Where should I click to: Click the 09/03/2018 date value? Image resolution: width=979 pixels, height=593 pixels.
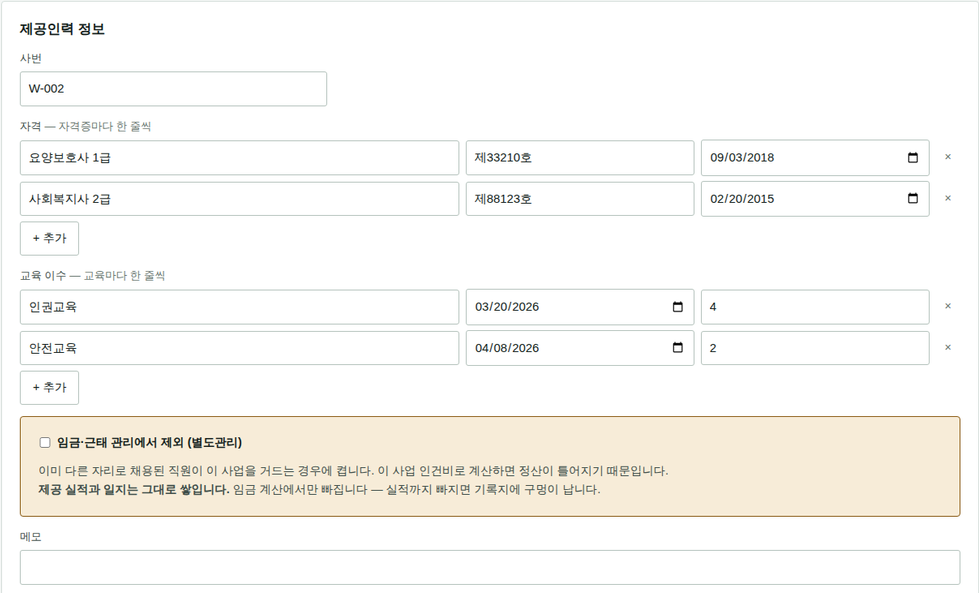[742, 157]
